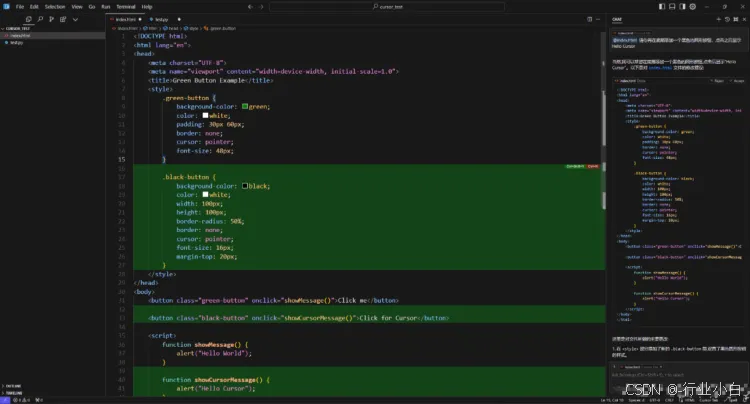This screenshot has width=750, height=404.
Task: Toggle the right chat pane layout button
Action: click(683, 7)
